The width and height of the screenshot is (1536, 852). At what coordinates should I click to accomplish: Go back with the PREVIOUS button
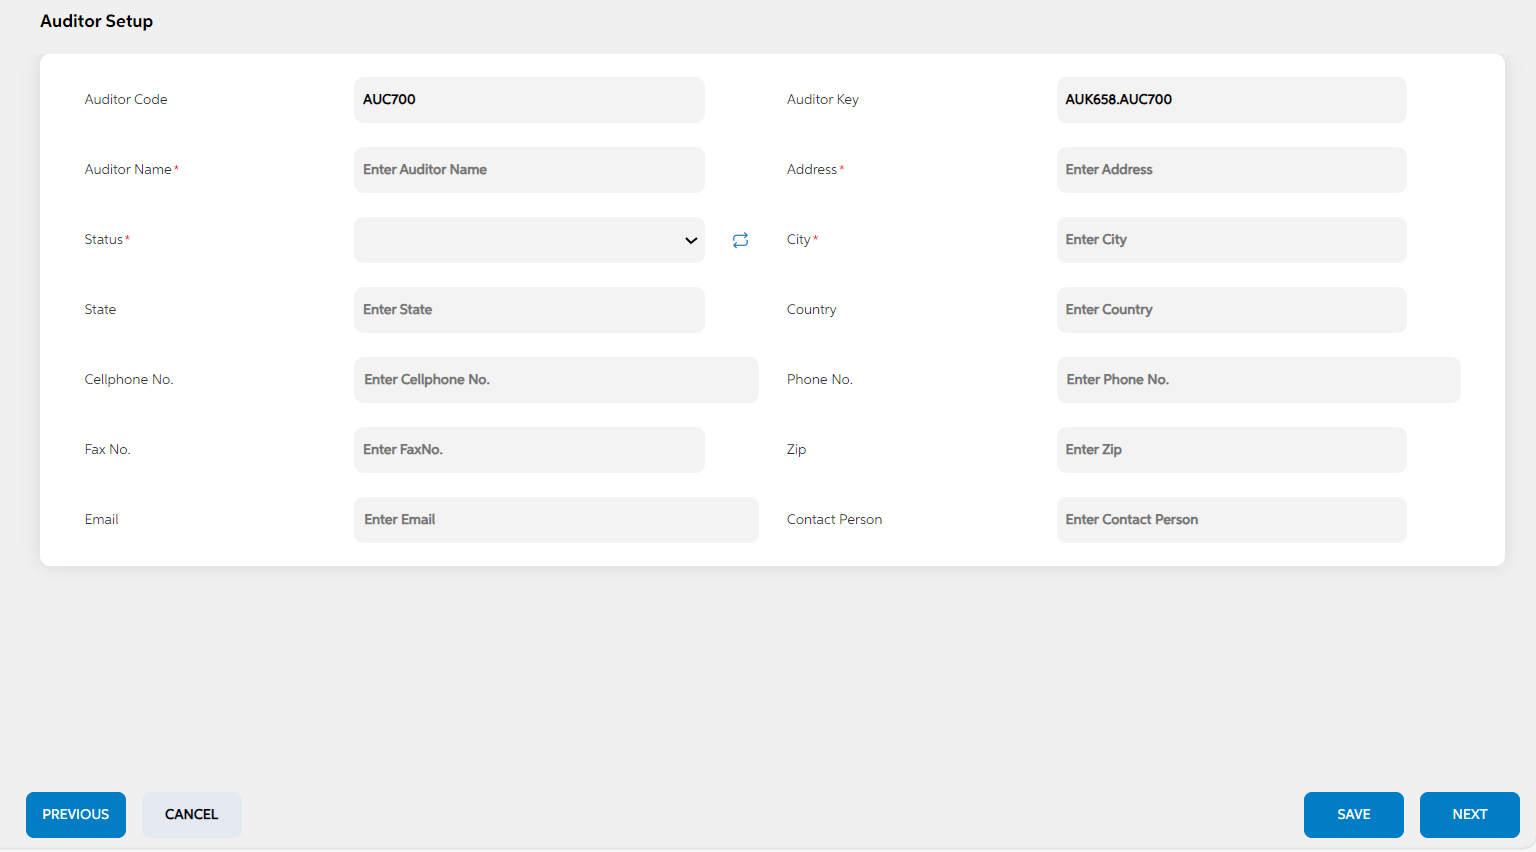click(x=76, y=815)
